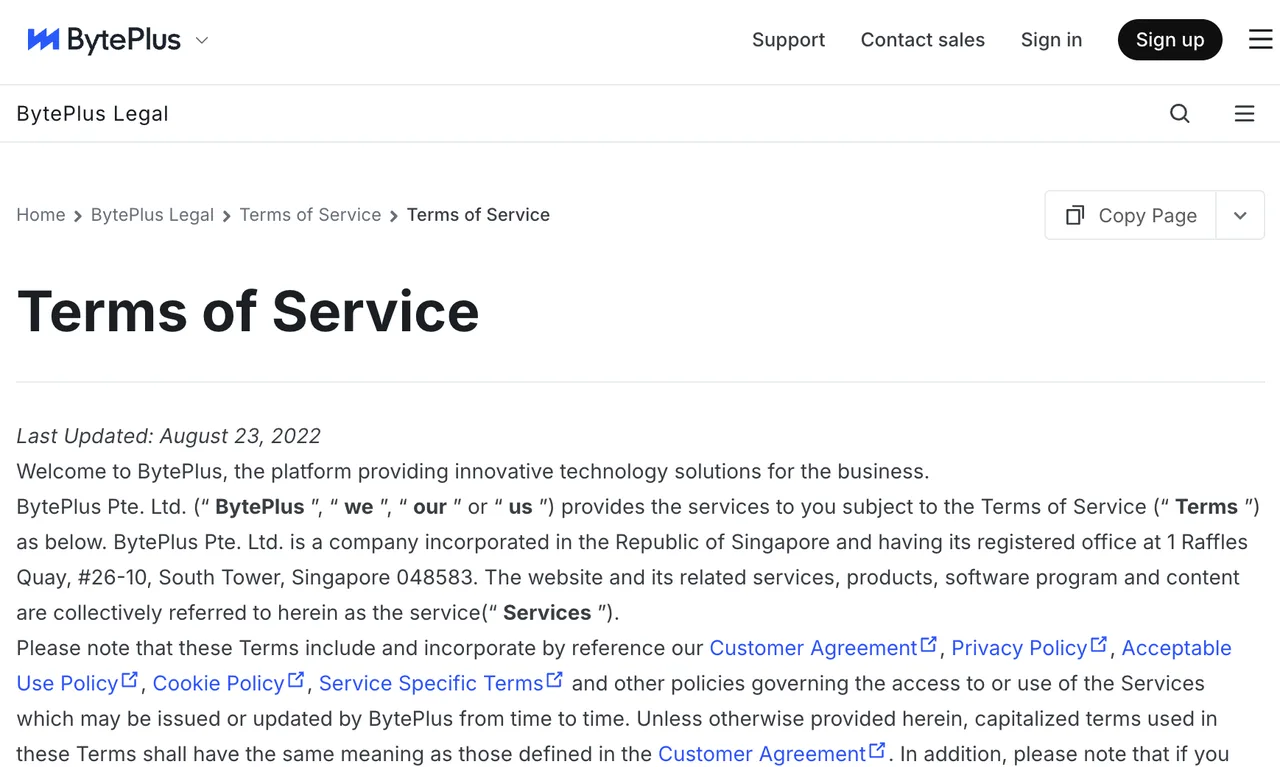
Task: Open search in the BytePlus Legal bar
Action: (1180, 114)
